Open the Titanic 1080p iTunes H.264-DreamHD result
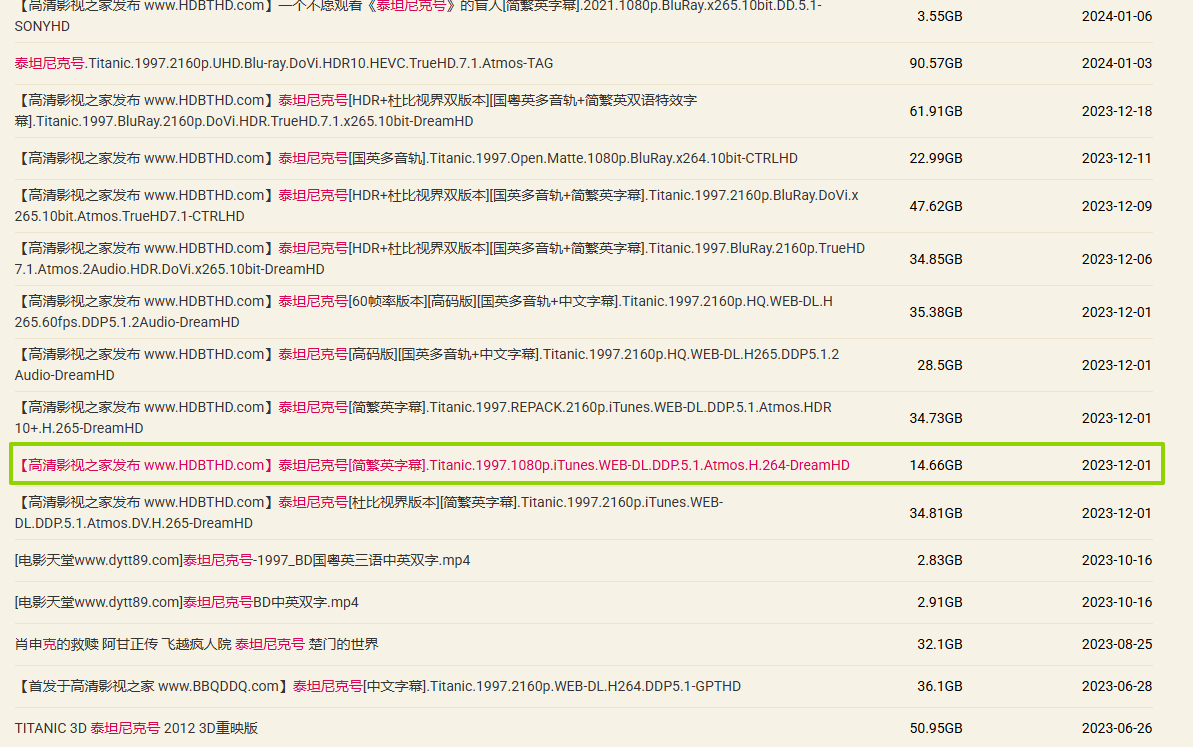1193x747 pixels. pyautogui.click(x=432, y=465)
